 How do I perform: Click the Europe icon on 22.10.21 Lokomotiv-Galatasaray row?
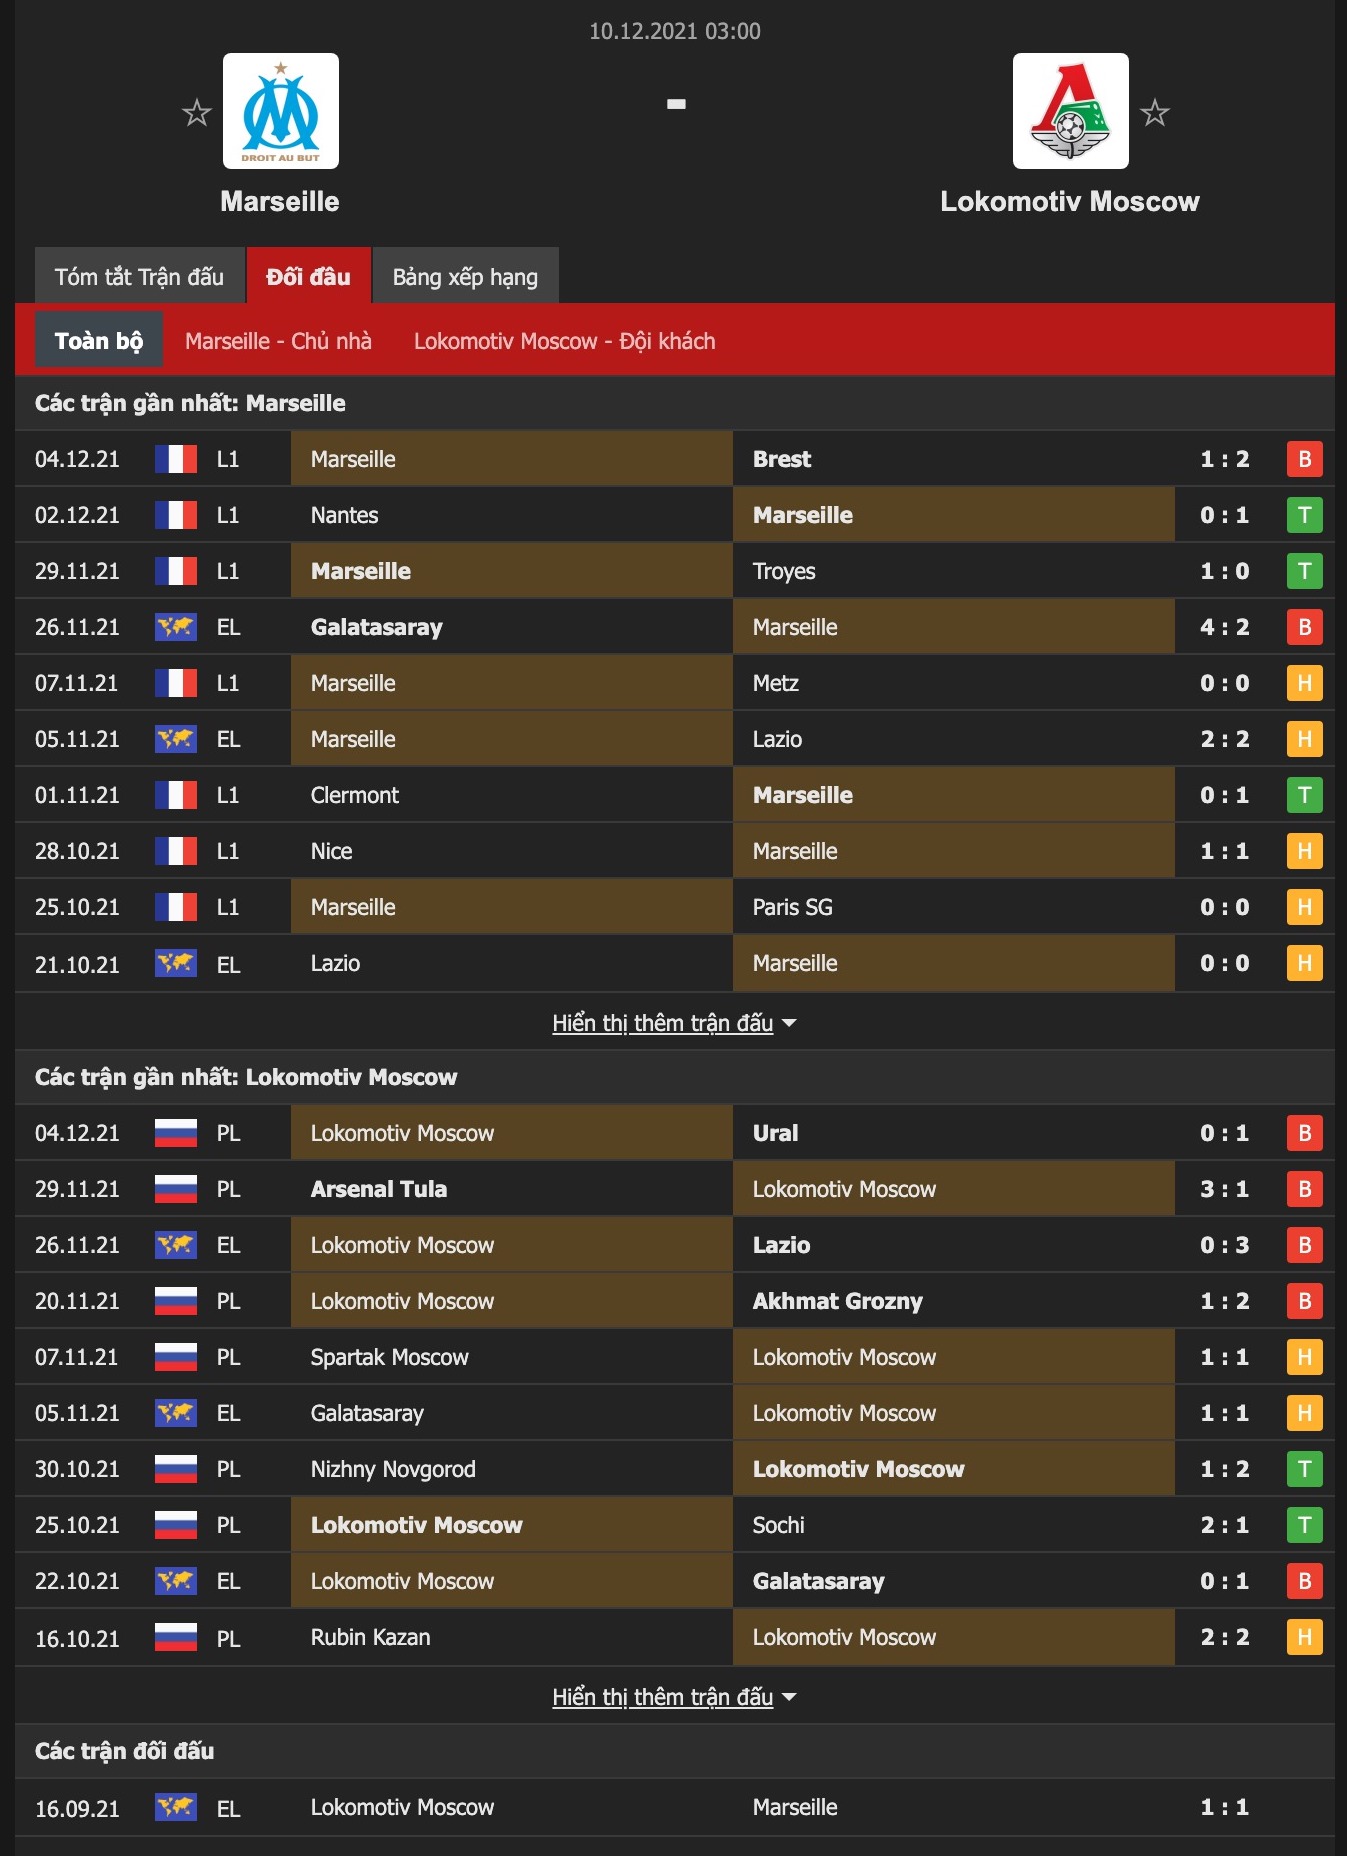pyautogui.click(x=176, y=1581)
